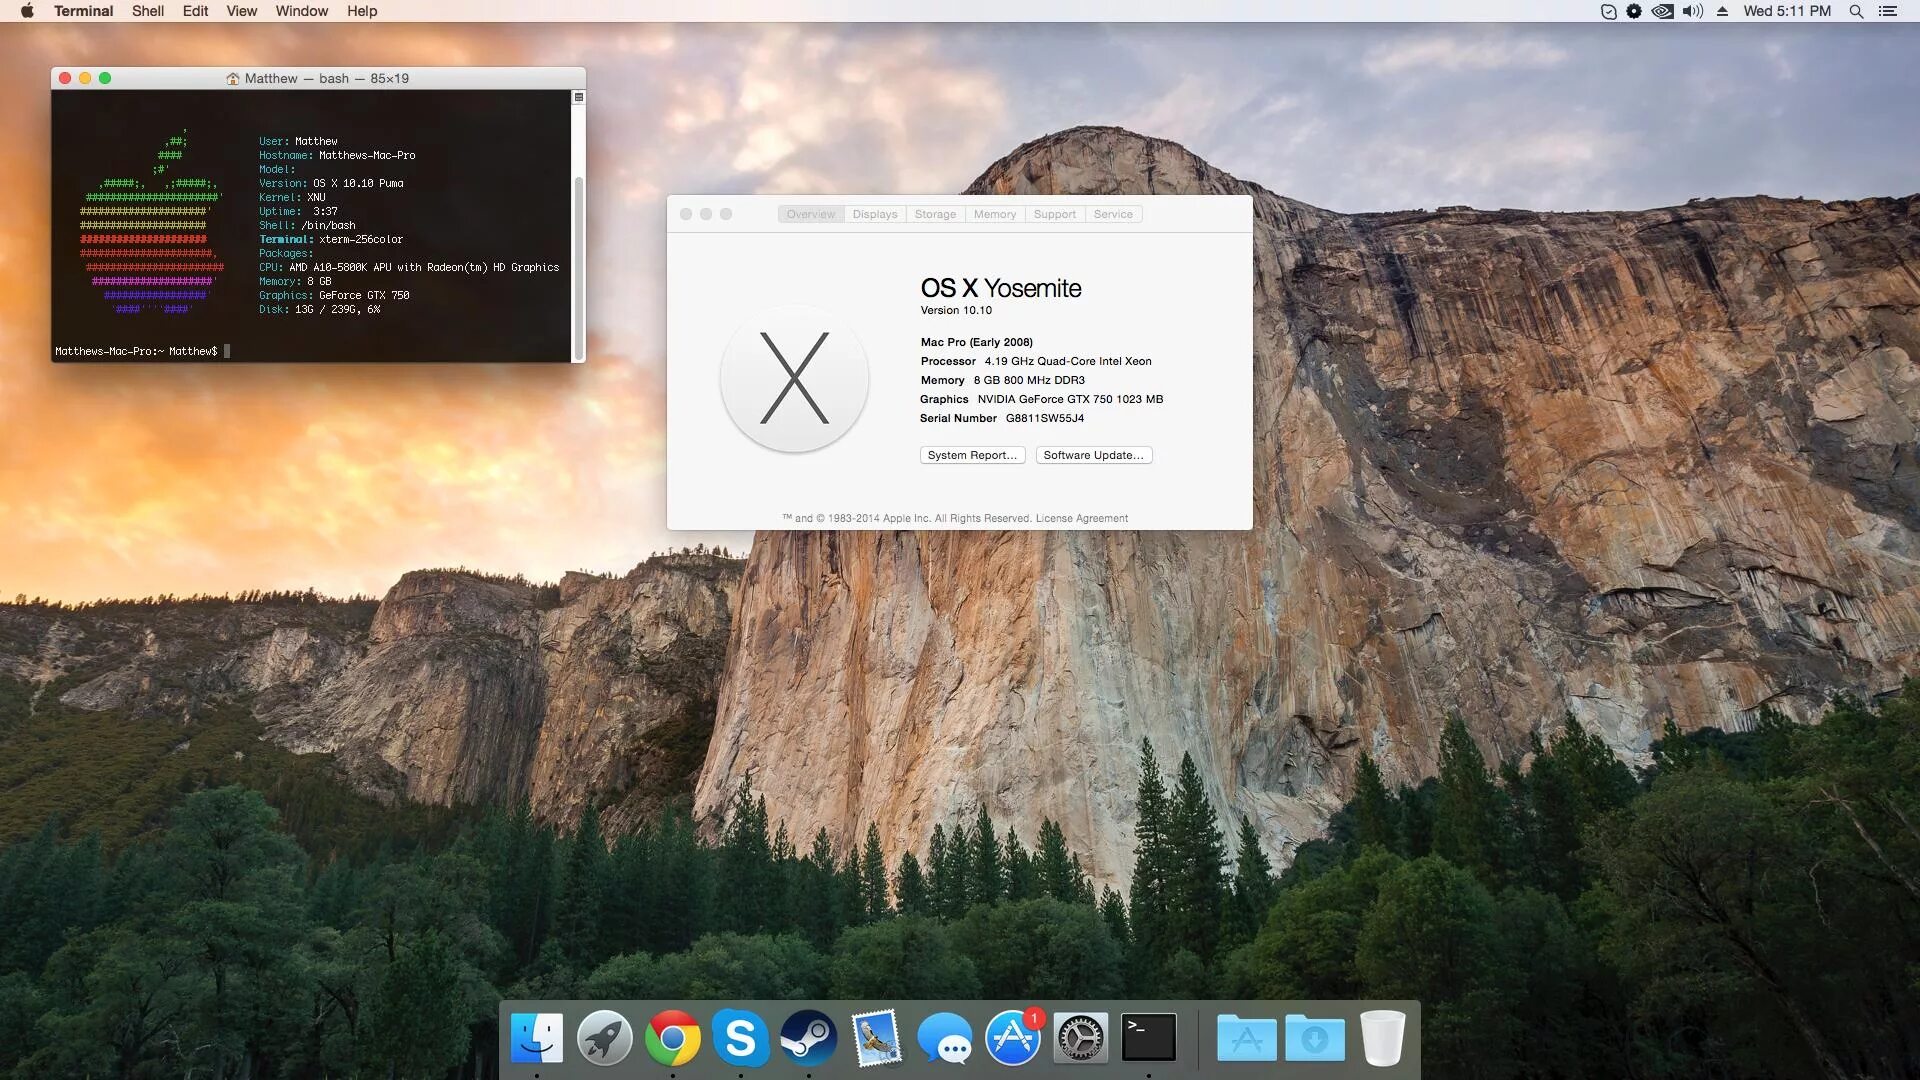This screenshot has width=1920, height=1080.
Task: Open Finder from the dock
Action: (x=537, y=1038)
